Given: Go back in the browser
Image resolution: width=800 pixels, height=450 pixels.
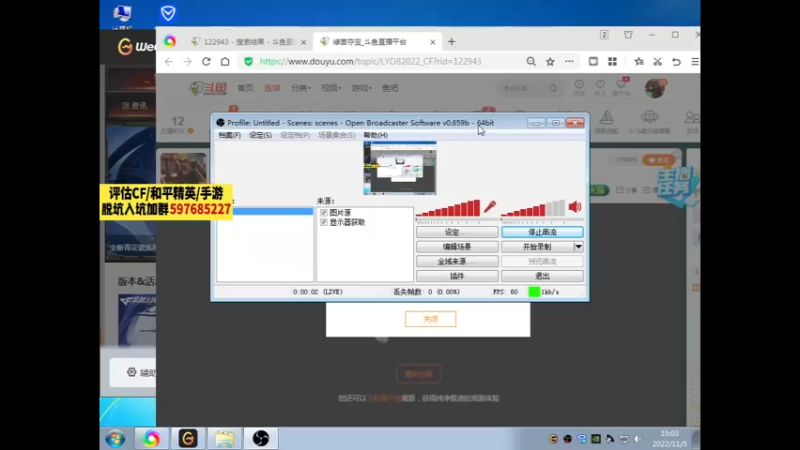Looking at the screenshot, I should (x=169, y=62).
